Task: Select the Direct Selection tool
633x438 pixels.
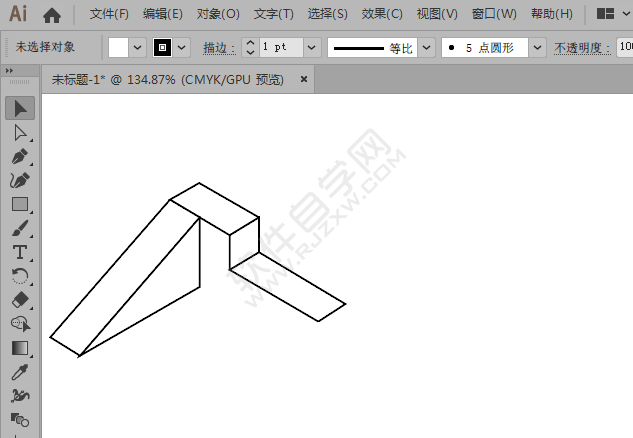Action: [20, 133]
